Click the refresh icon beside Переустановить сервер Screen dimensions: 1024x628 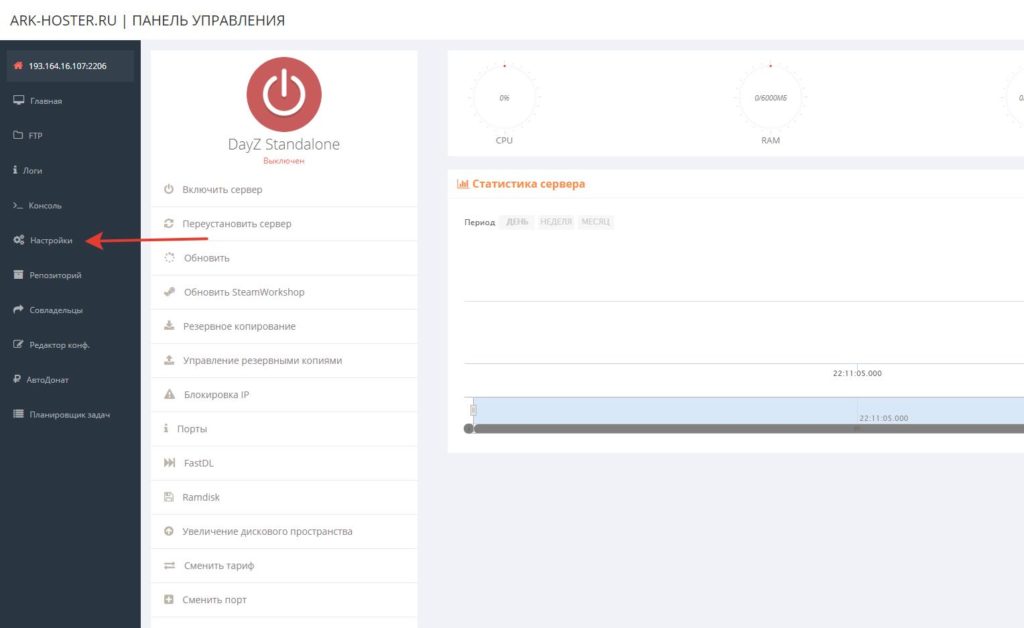pos(168,223)
